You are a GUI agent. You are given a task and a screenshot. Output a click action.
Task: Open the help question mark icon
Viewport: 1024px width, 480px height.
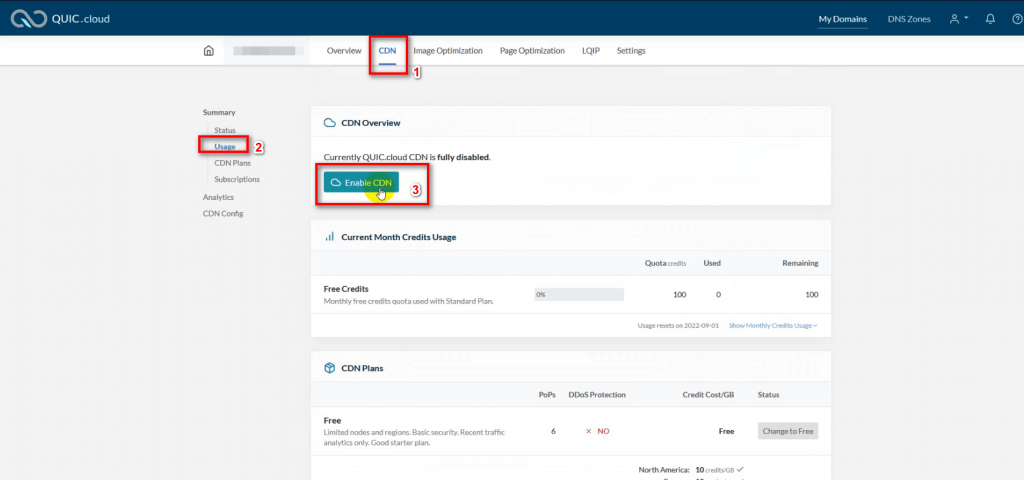[1017, 19]
